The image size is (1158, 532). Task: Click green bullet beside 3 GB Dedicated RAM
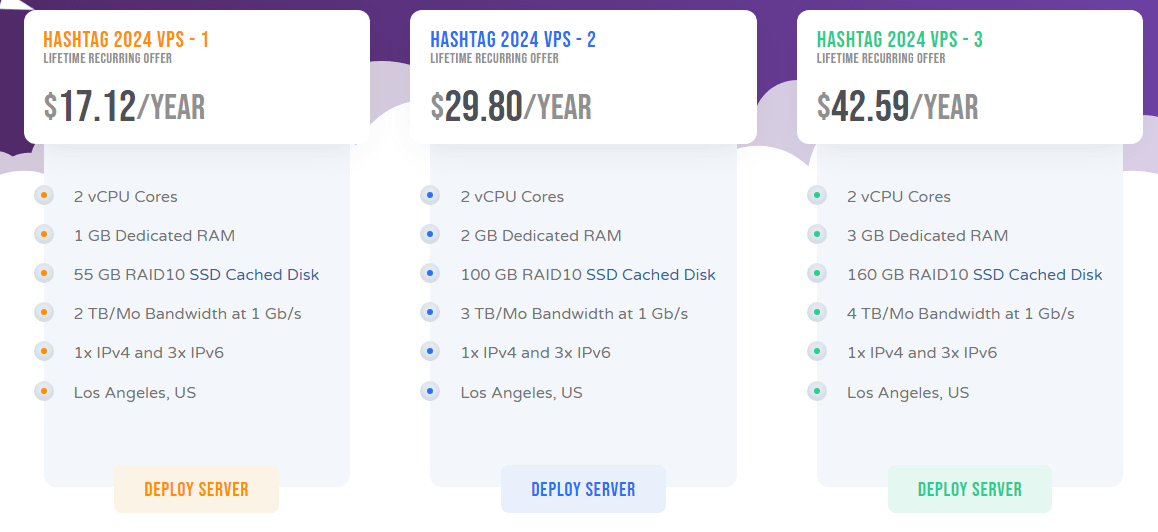click(x=817, y=235)
